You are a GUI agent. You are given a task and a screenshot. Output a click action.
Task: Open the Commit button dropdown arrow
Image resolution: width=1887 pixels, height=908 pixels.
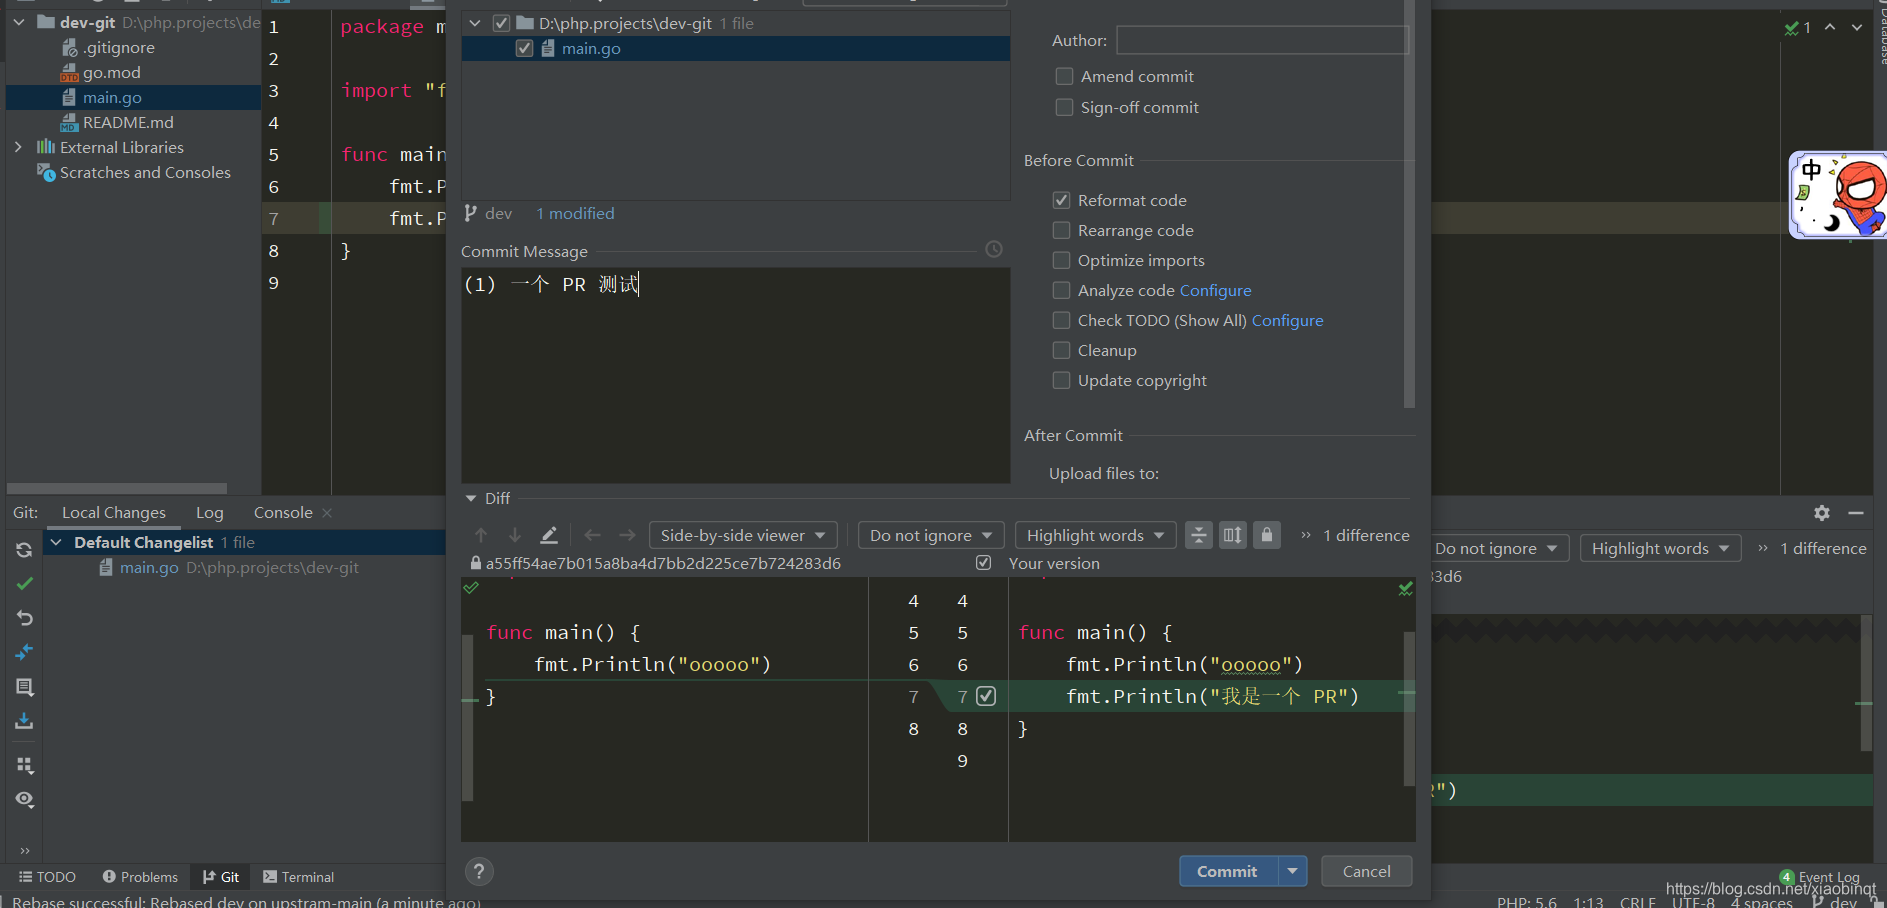[1293, 871]
